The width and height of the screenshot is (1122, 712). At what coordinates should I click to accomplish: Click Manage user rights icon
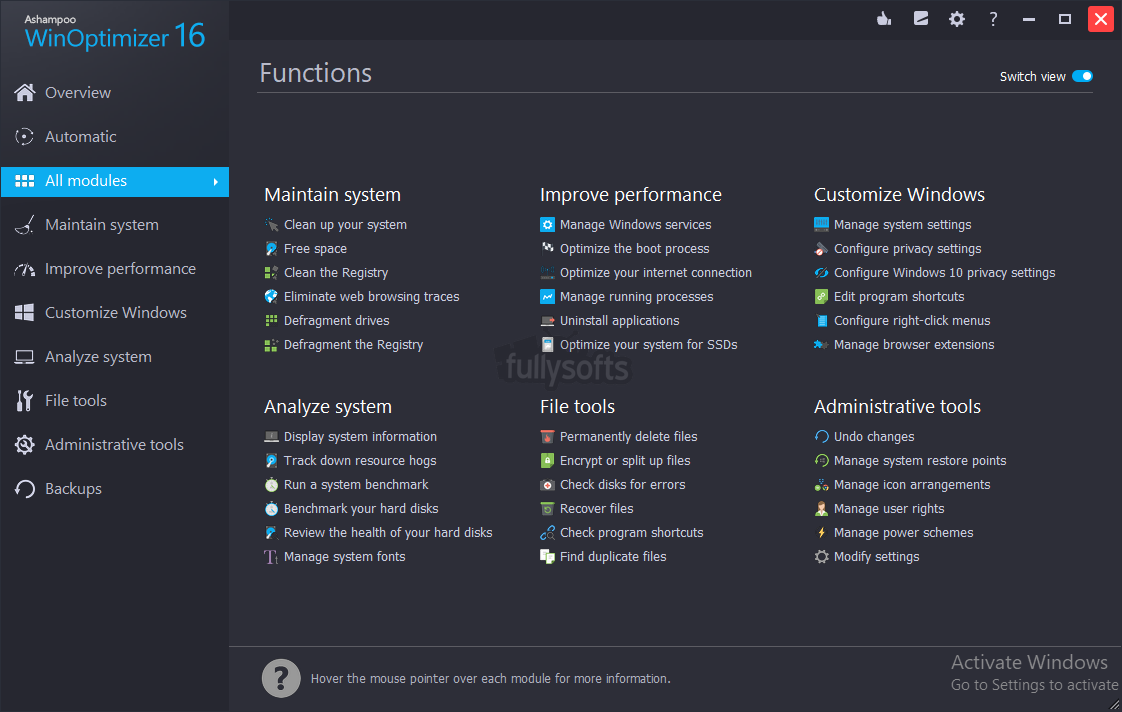[821, 509]
